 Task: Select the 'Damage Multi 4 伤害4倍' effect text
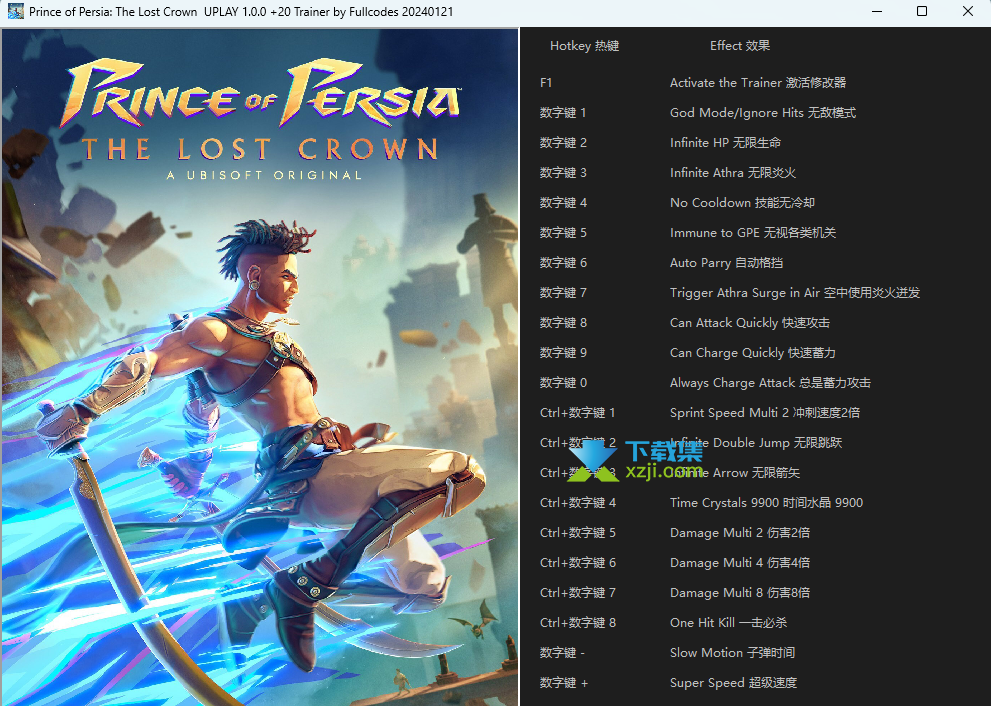pyautogui.click(x=740, y=563)
